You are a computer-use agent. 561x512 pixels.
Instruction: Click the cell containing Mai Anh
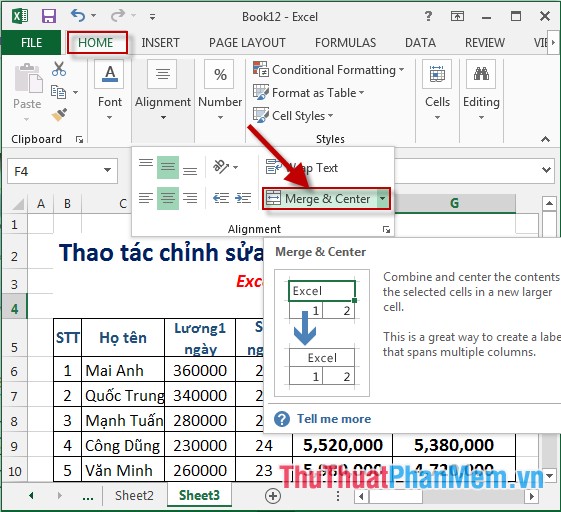(x=123, y=370)
